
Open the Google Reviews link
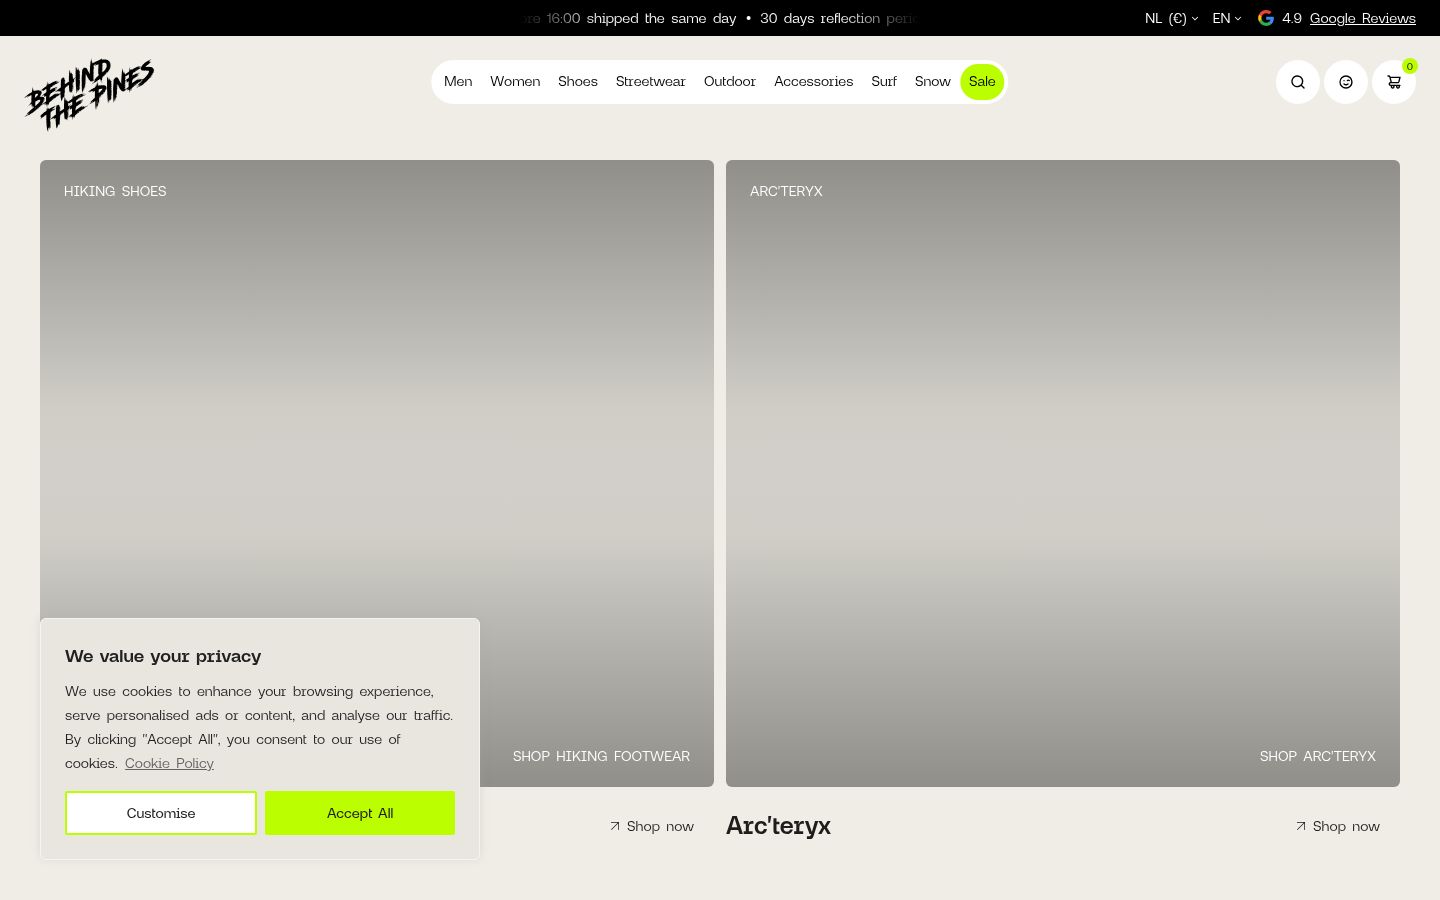(x=1363, y=18)
